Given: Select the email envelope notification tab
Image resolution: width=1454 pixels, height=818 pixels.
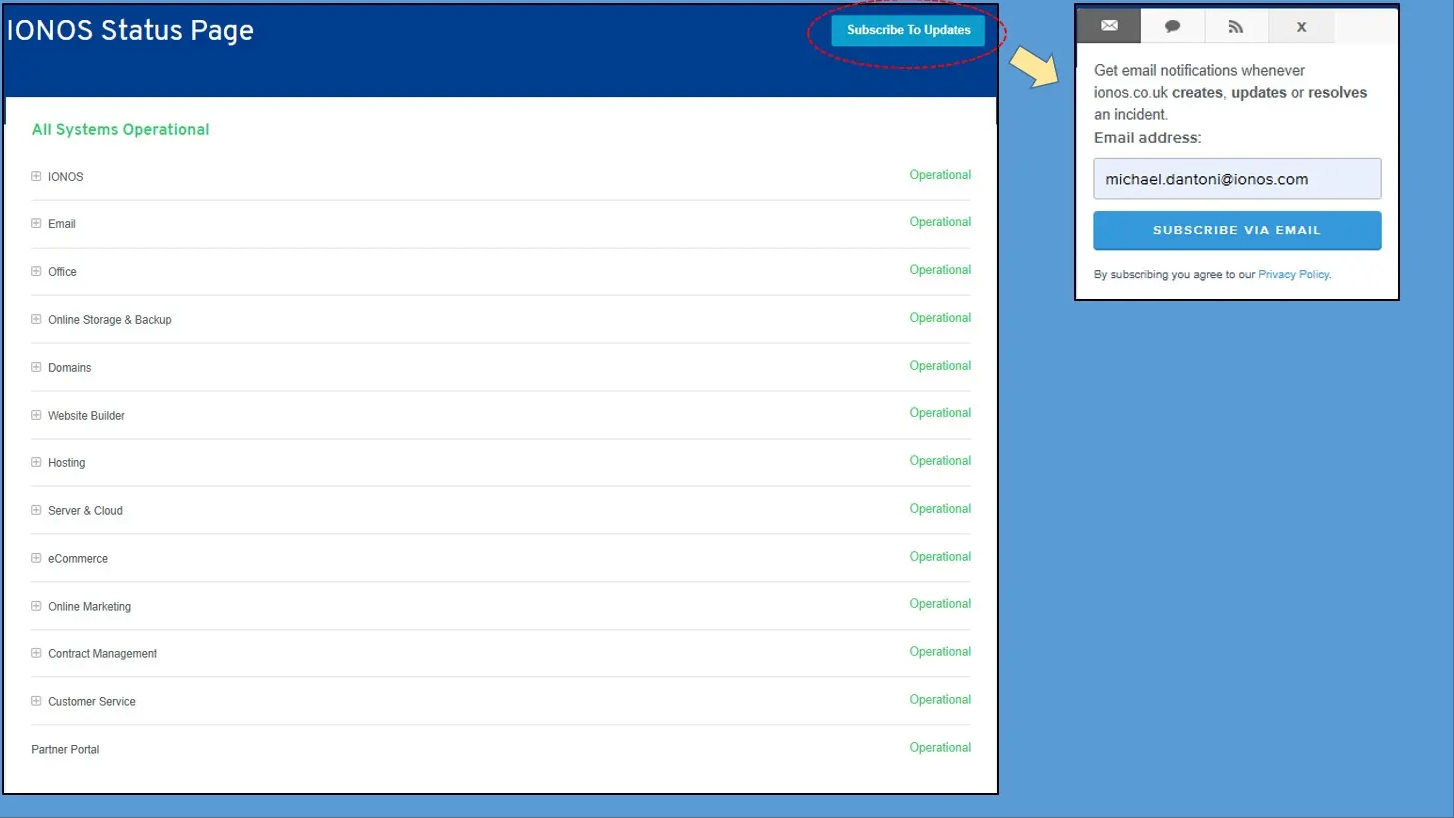Looking at the screenshot, I should click(x=1109, y=27).
